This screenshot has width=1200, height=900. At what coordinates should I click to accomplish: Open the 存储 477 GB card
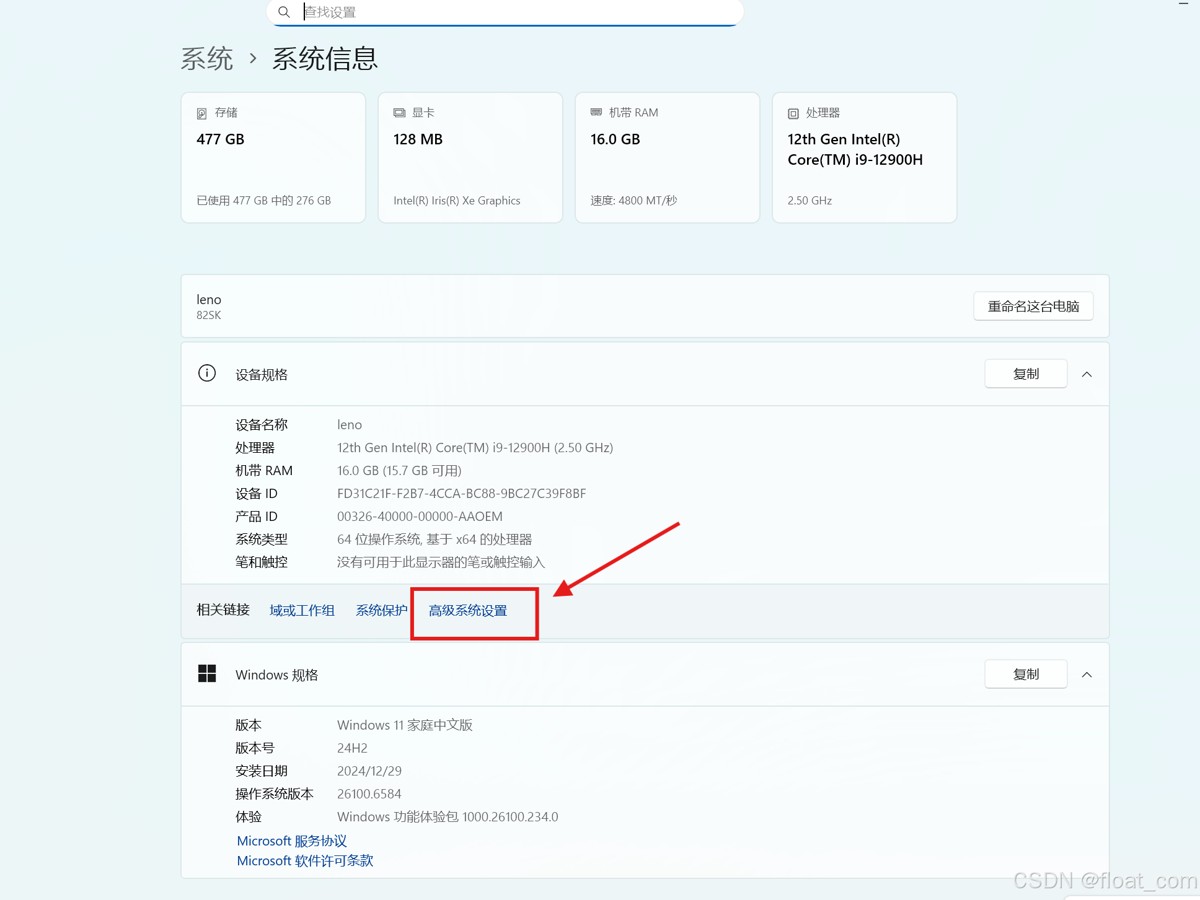(273, 157)
